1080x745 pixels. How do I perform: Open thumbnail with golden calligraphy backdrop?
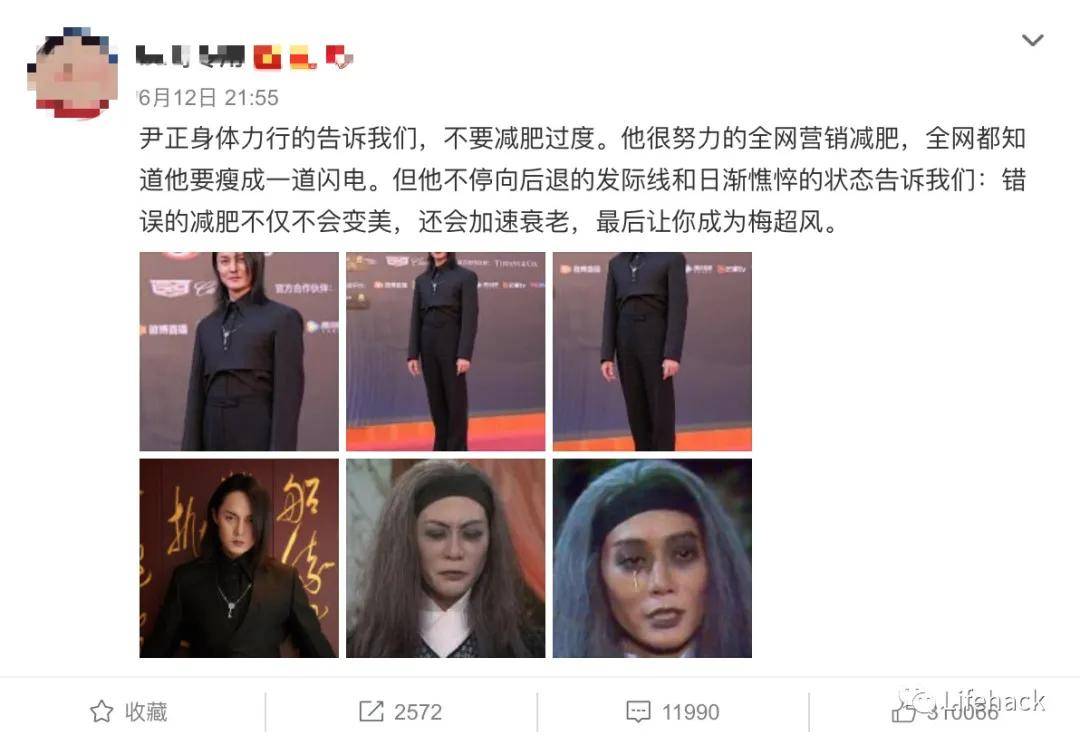pyautogui.click(x=239, y=558)
